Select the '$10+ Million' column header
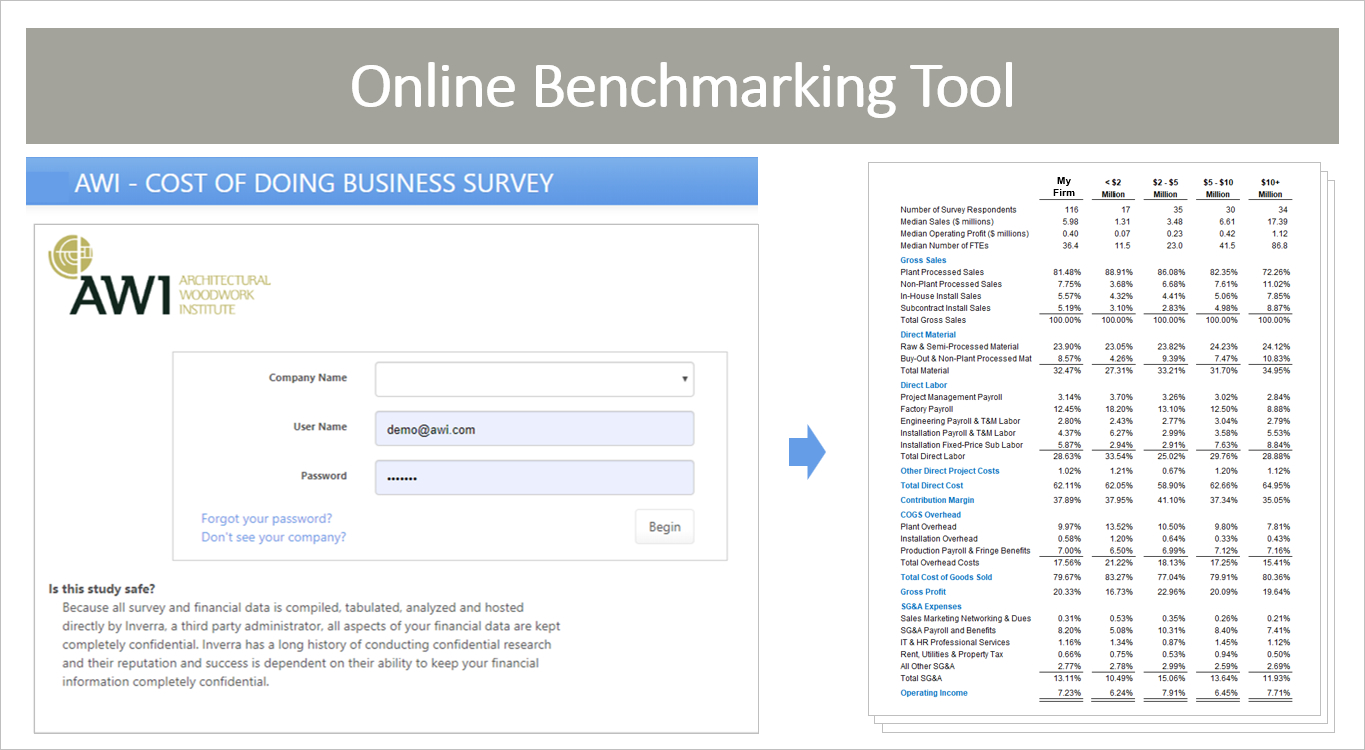Image resolution: width=1365 pixels, height=750 pixels. pyautogui.click(x=1270, y=188)
